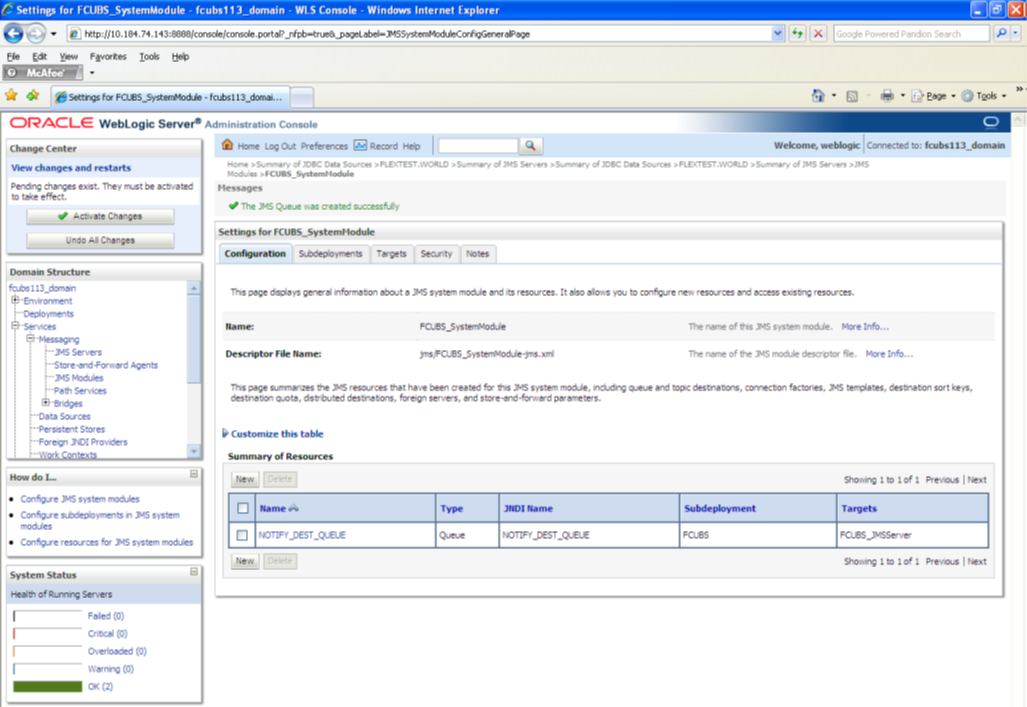Minimize the System Status panel
Screen dimensions: 1027x707
[194, 572]
